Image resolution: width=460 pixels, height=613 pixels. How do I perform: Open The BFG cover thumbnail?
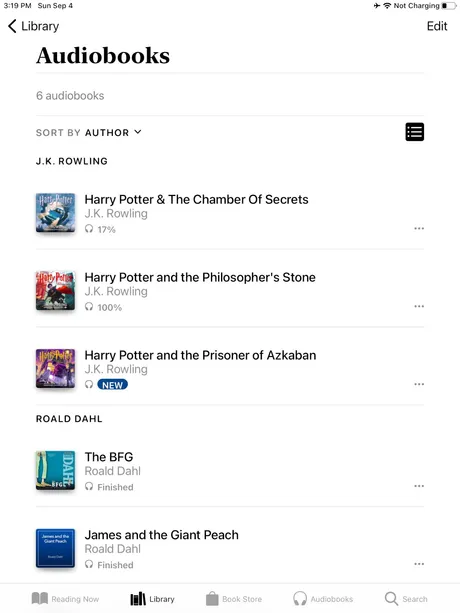point(55,470)
